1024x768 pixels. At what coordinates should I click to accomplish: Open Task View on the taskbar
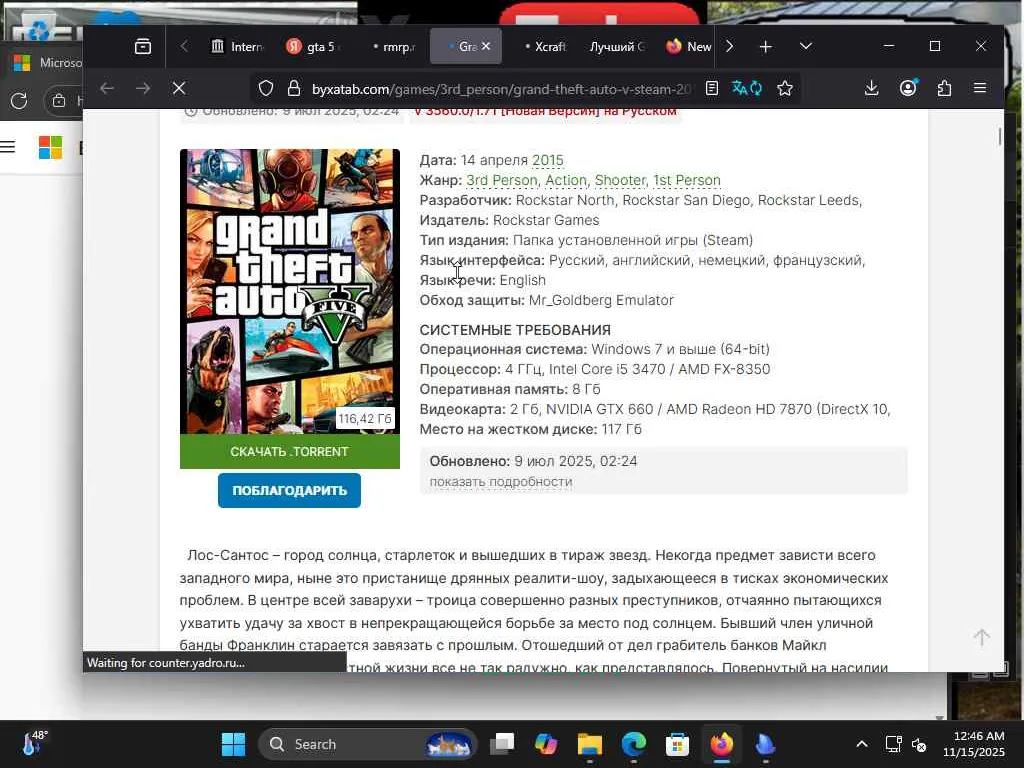pos(502,744)
